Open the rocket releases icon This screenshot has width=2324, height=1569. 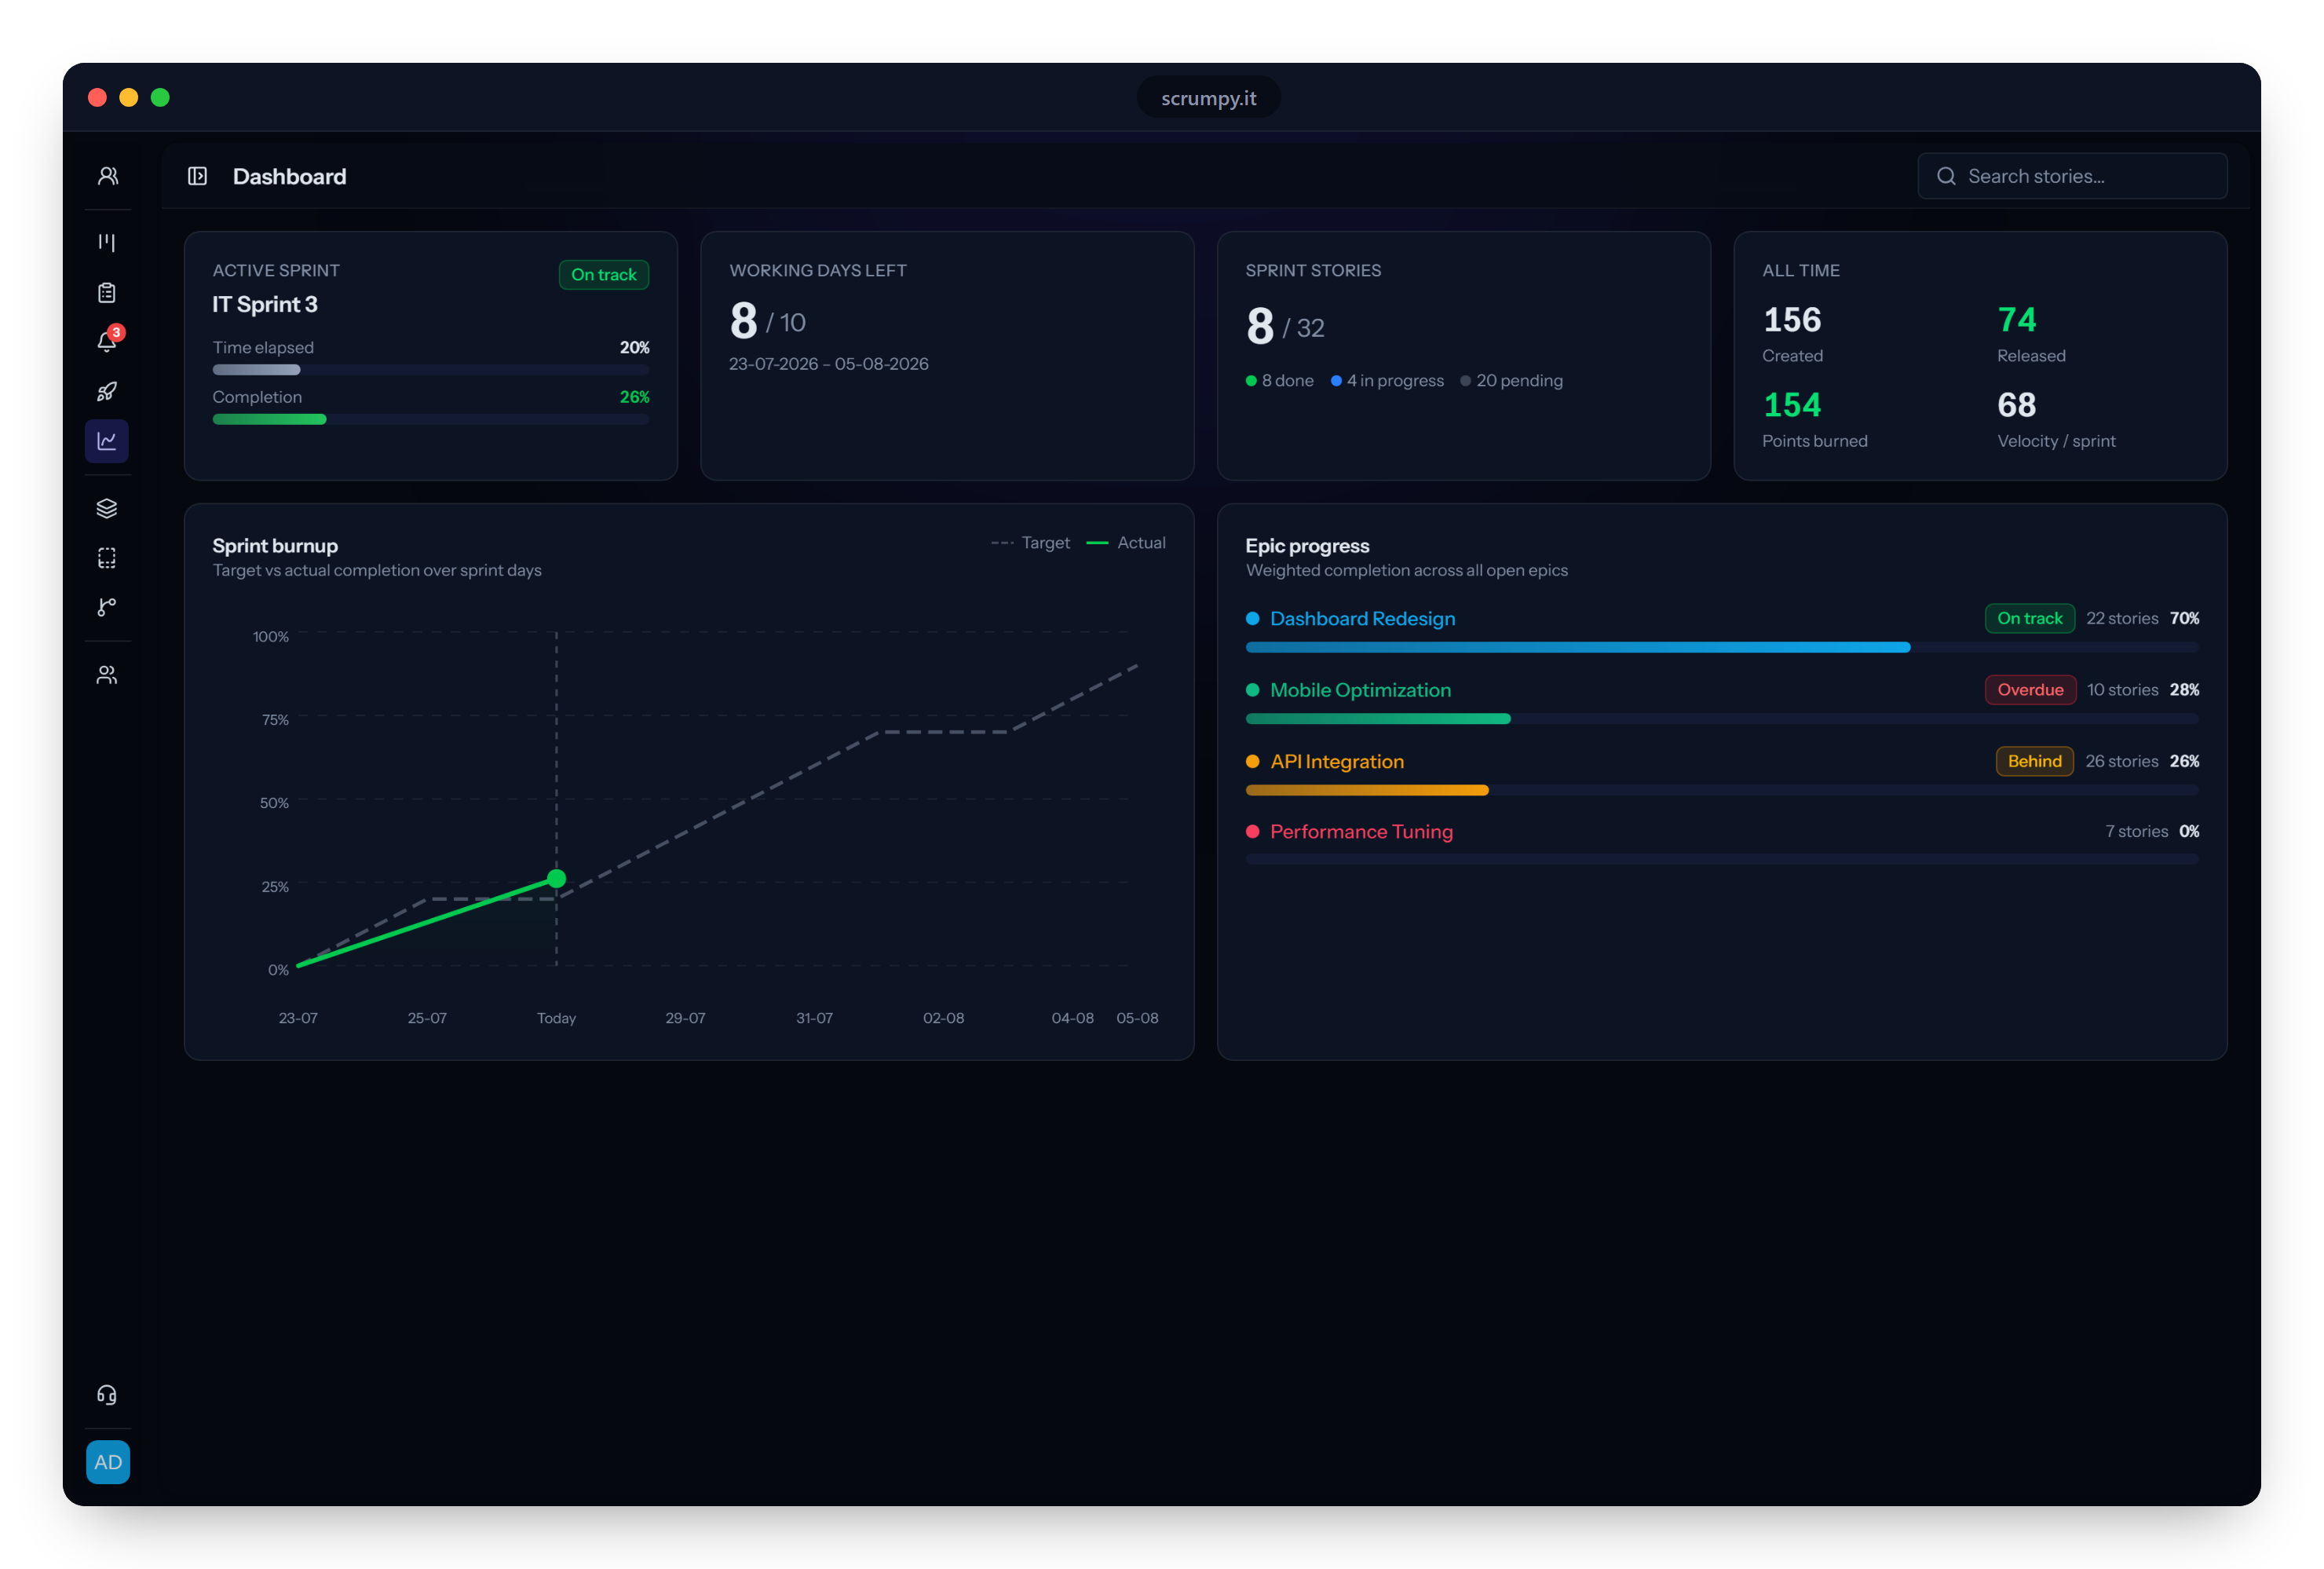tap(107, 391)
